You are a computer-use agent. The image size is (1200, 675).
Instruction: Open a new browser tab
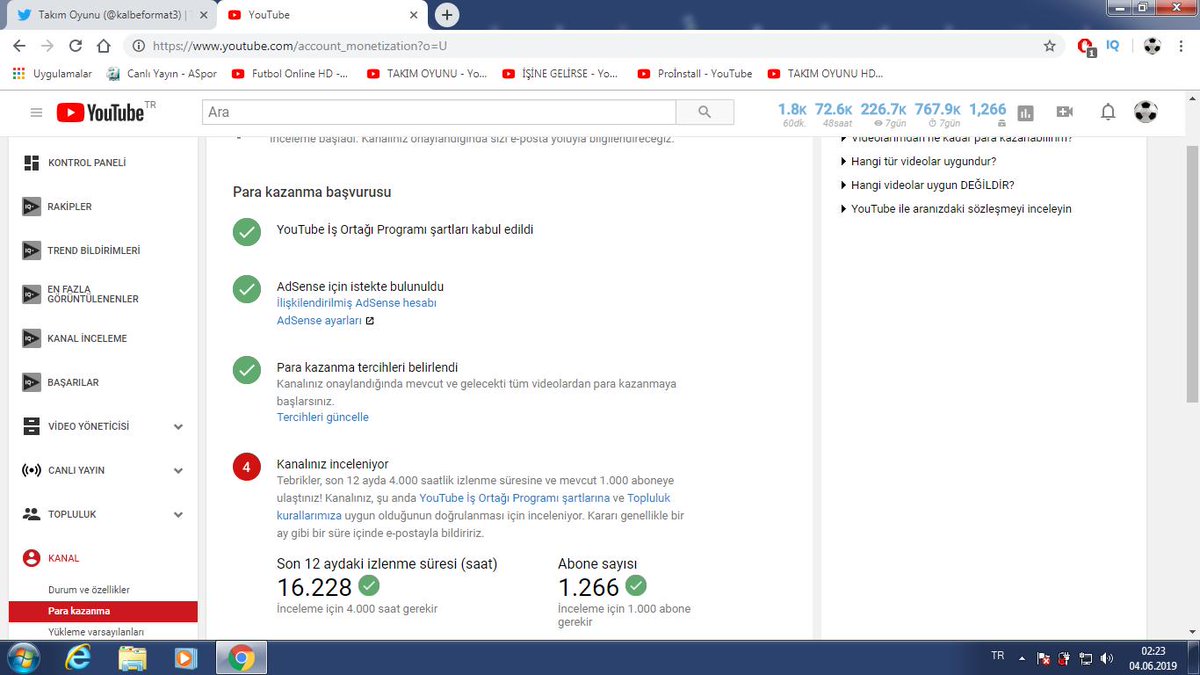point(447,15)
